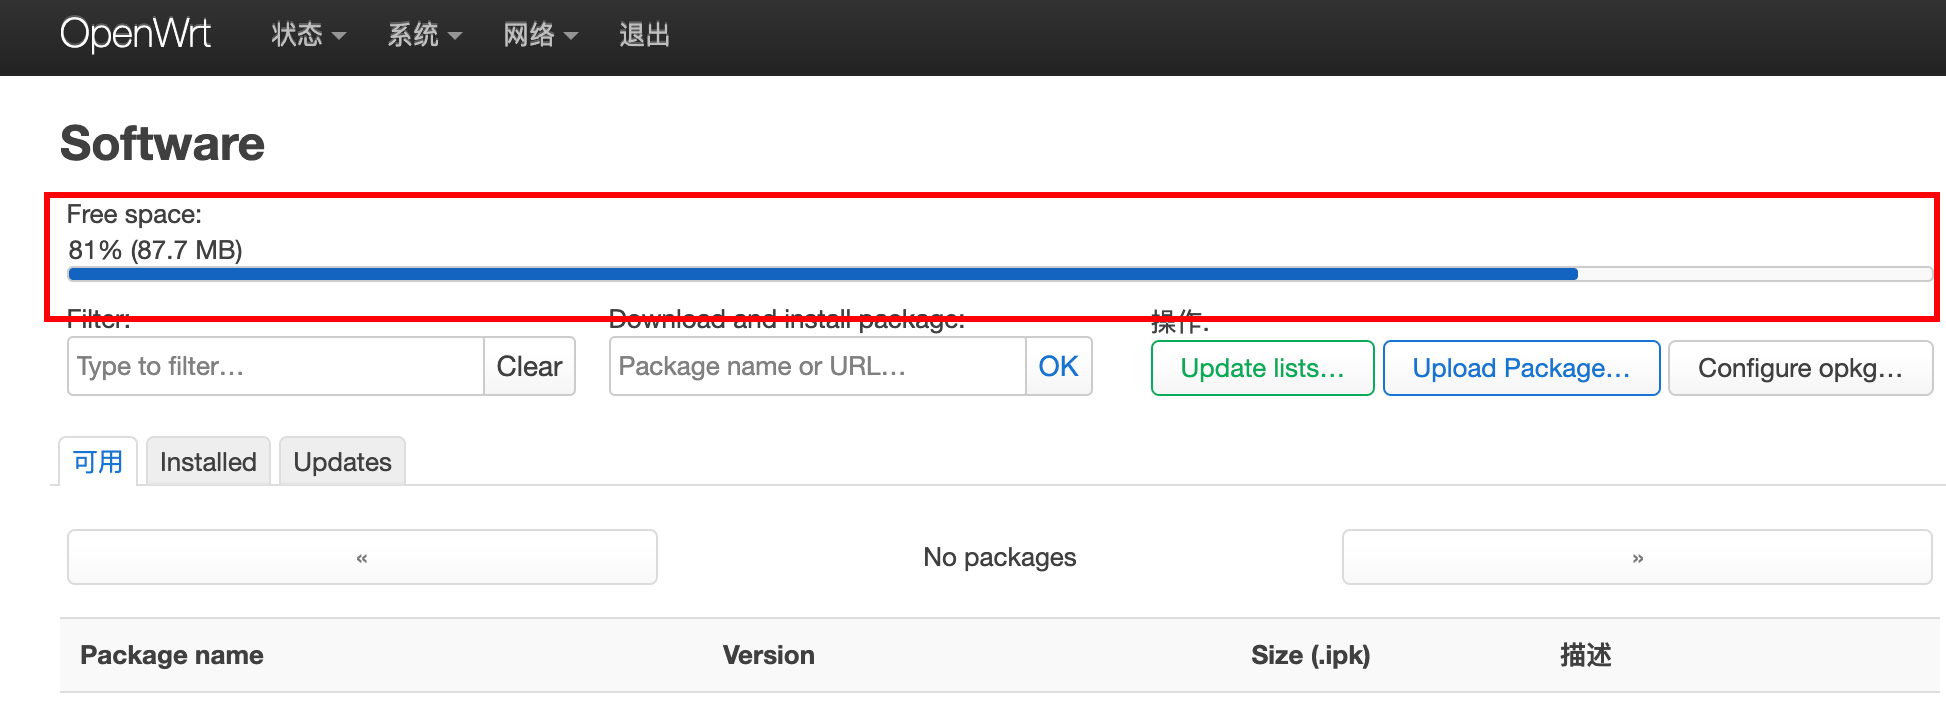Go to previous page with « button
Image resolution: width=1946 pixels, height=720 pixels.
click(x=362, y=557)
